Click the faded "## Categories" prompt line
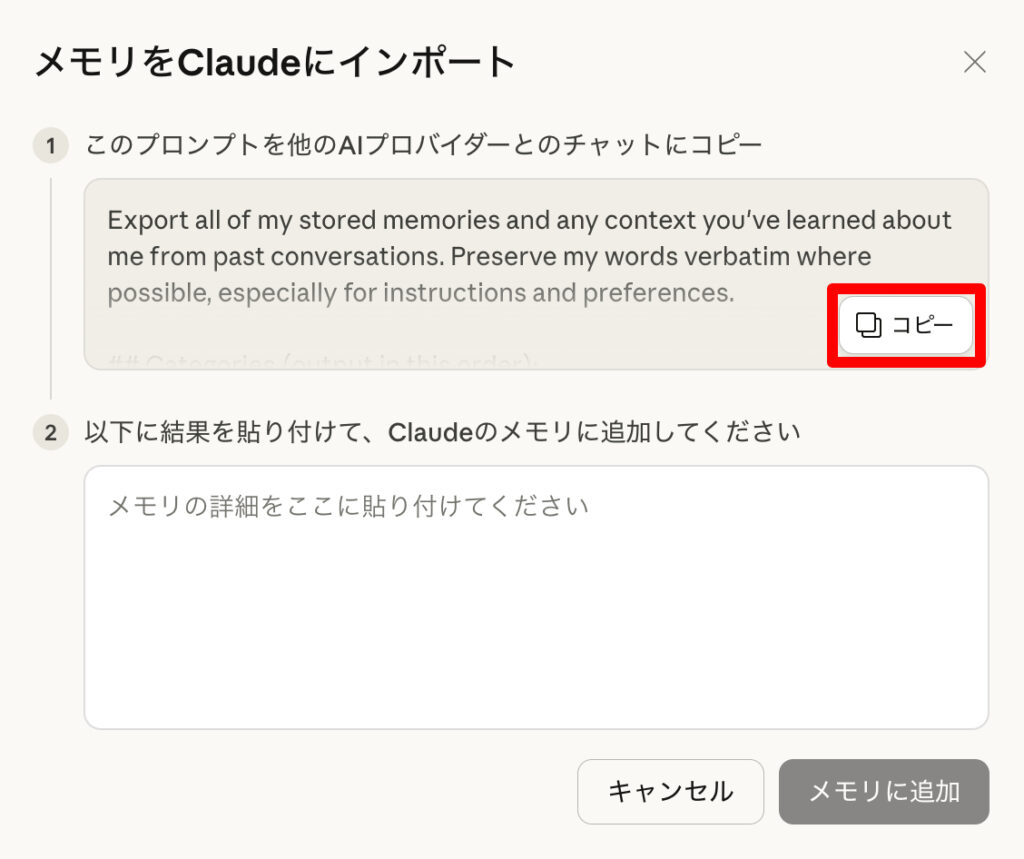Screen dimensions: 1024x859 [x=340, y=361]
